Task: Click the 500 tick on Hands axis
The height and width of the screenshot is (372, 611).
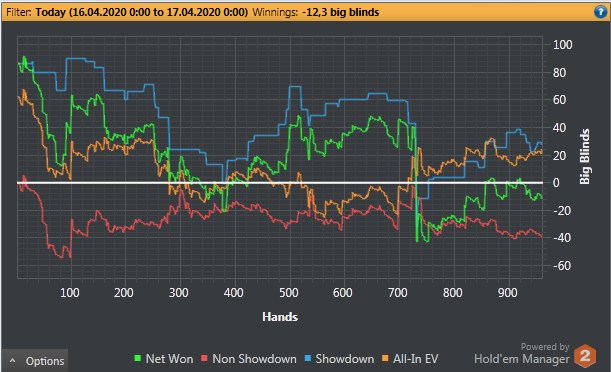Action: 288,293
